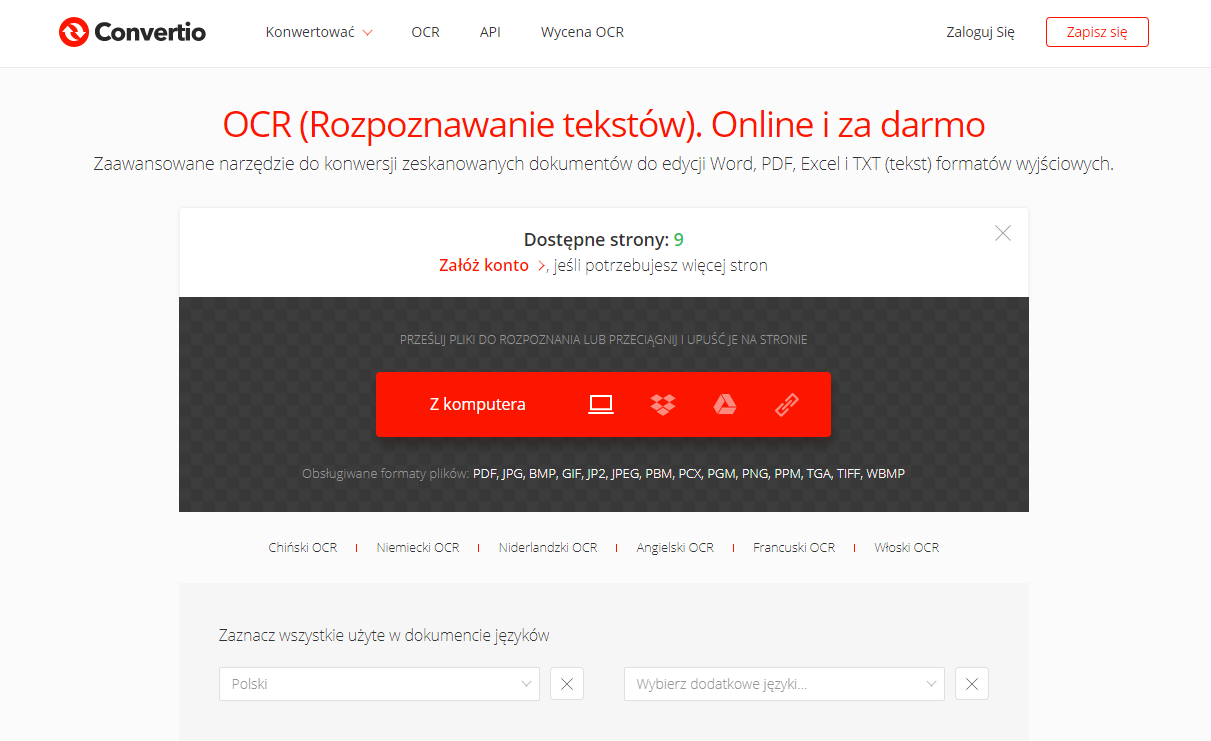
Task: Open the Konwertować dropdown menu
Action: (319, 32)
